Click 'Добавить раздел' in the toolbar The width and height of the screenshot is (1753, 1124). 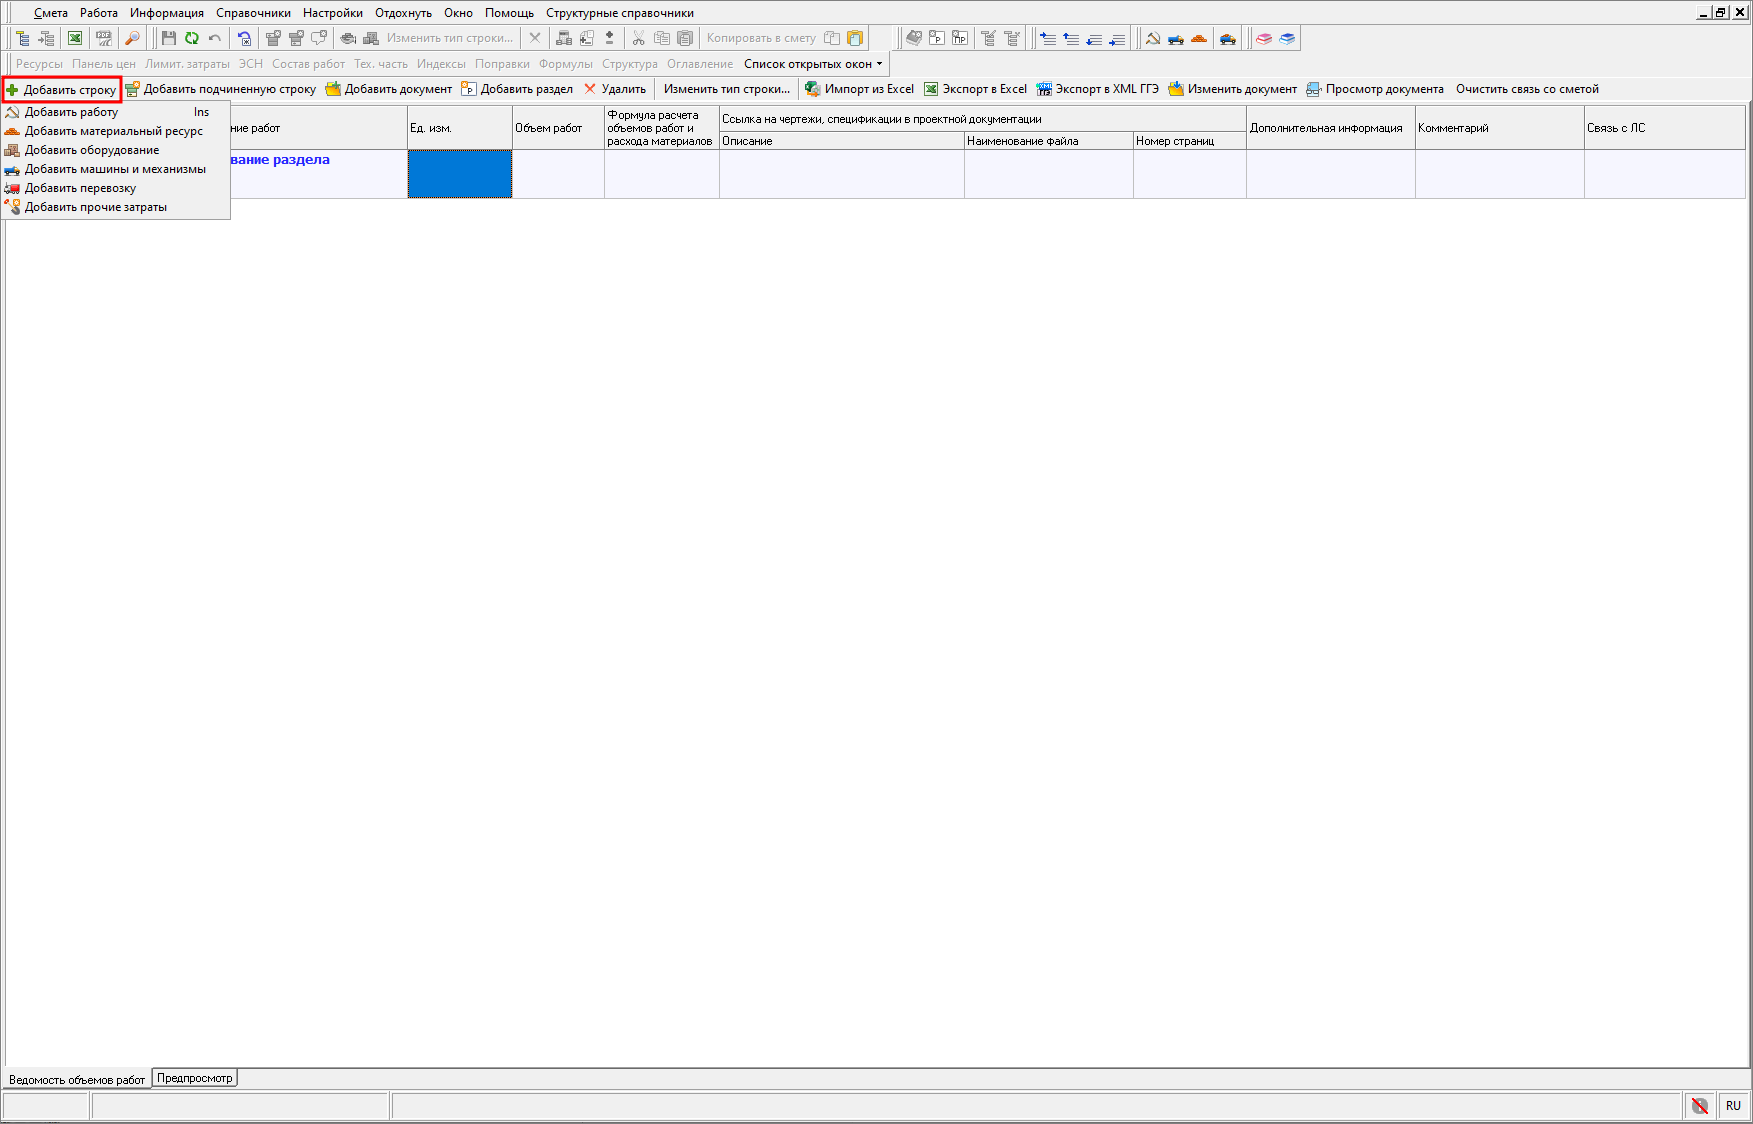tap(517, 89)
